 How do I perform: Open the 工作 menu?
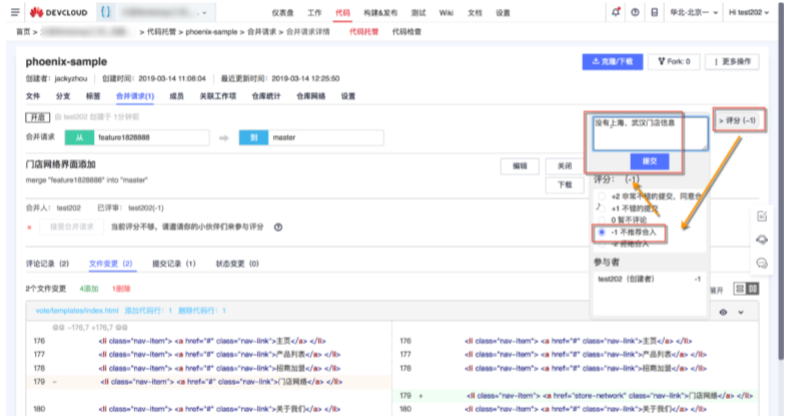(x=314, y=13)
